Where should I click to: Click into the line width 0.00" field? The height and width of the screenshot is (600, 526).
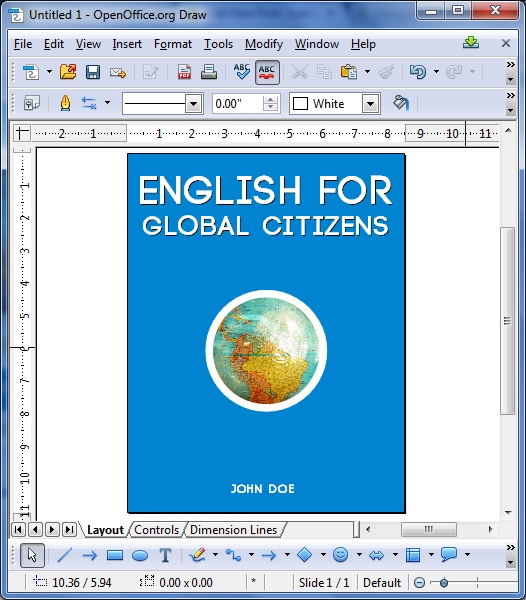(238, 104)
